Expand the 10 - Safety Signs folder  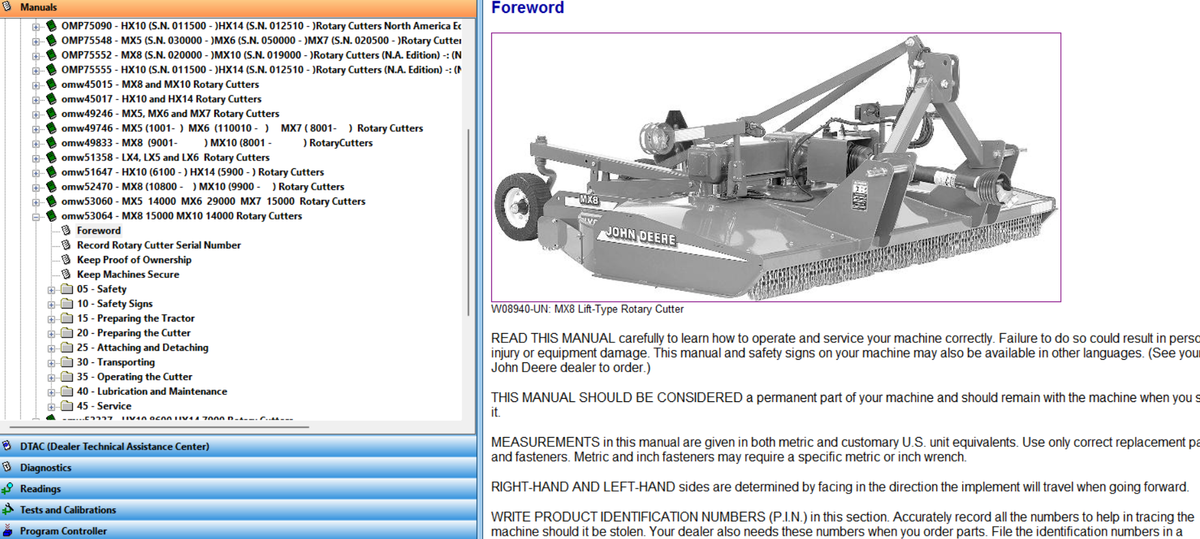pos(52,304)
